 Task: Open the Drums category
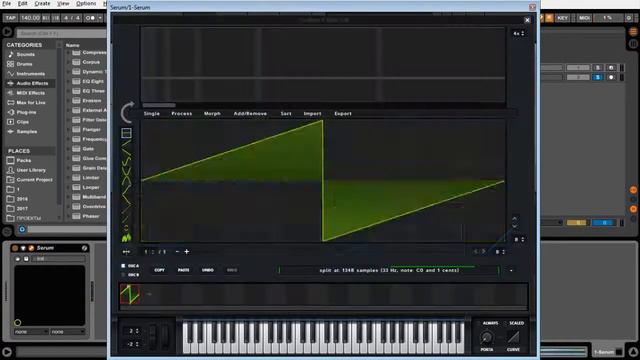[24, 64]
